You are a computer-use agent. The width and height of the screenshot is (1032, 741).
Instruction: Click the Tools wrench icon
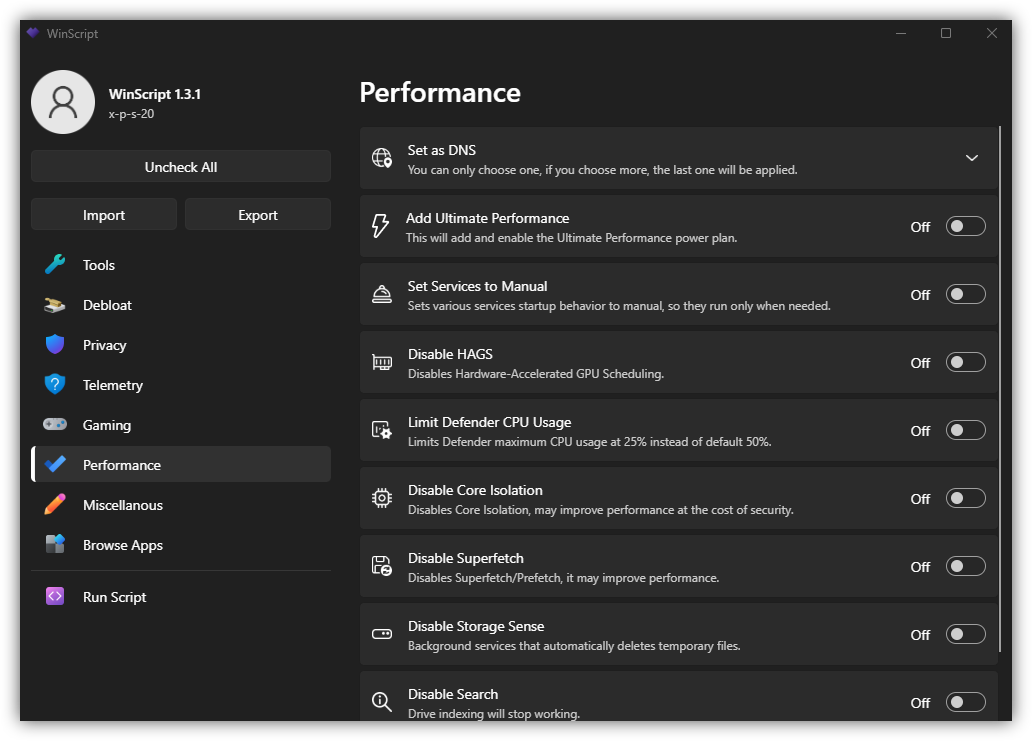point(55,265)
